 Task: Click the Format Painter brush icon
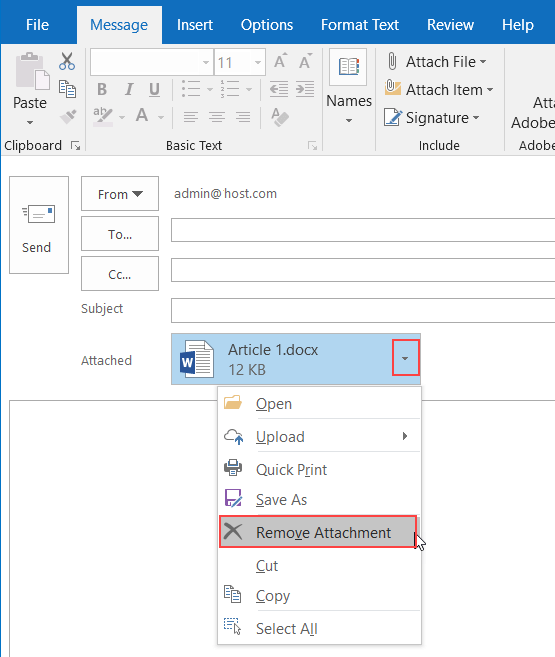click(68, 117)
